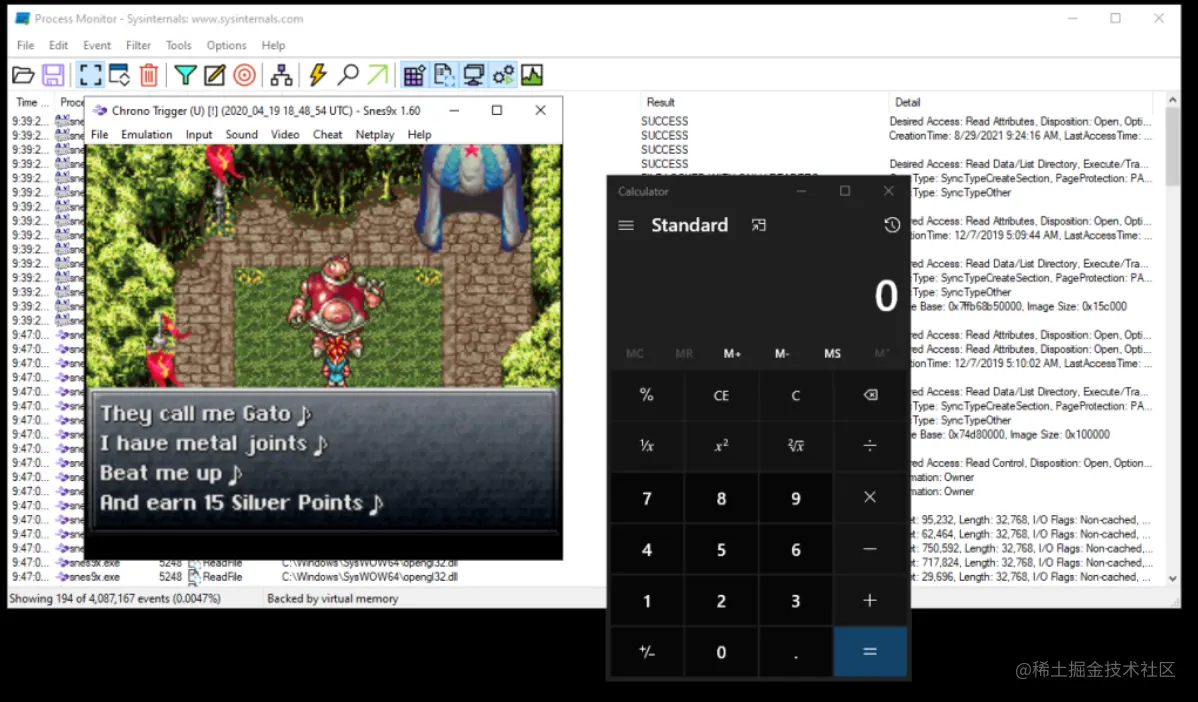The width and height of the screenshot is (1198, 702).
Task: Open Calculator hamburger navigation menu
Action: coord(626,225)
